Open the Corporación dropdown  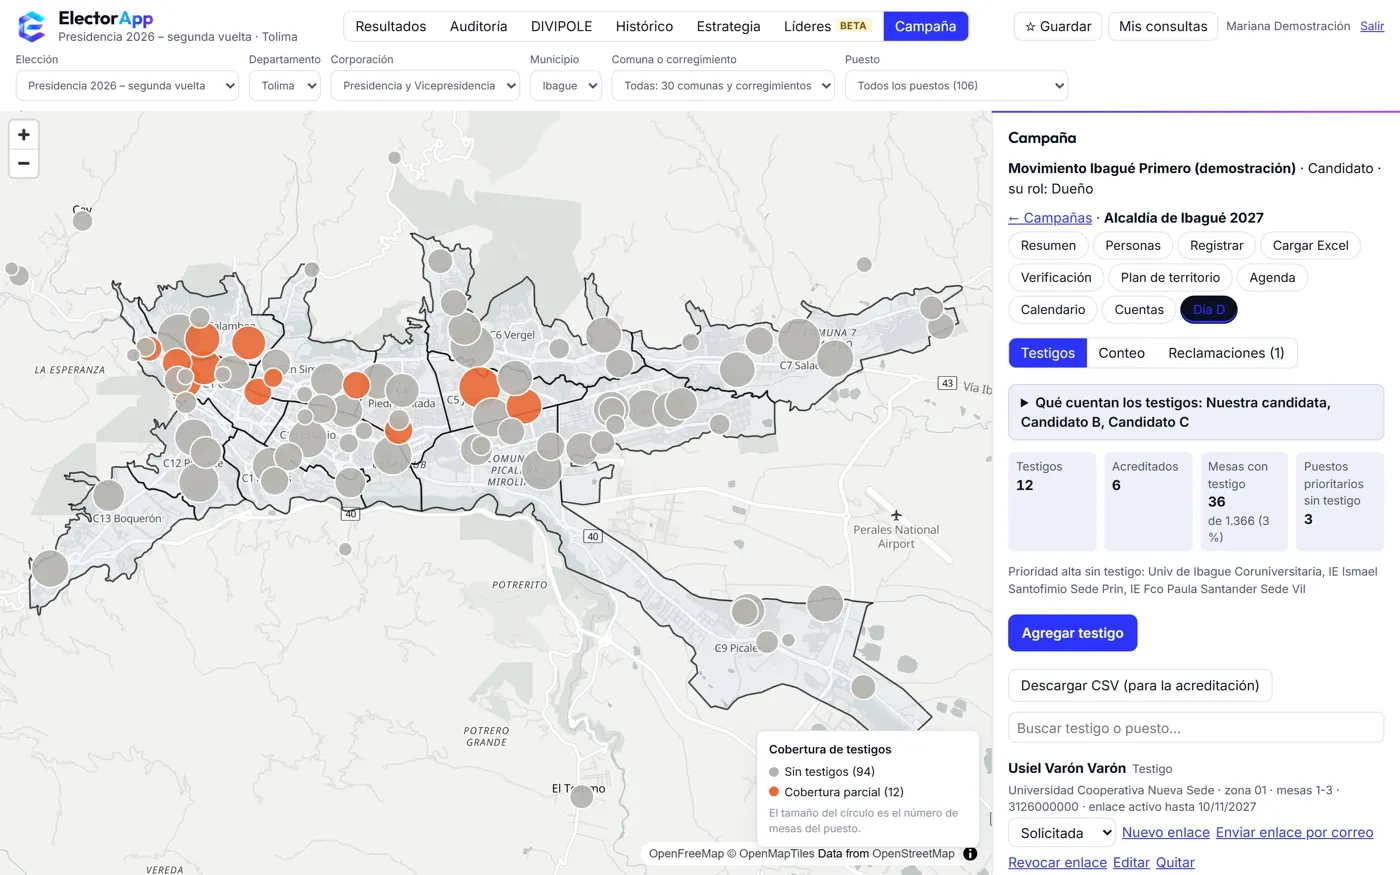(x=425, y=86)
